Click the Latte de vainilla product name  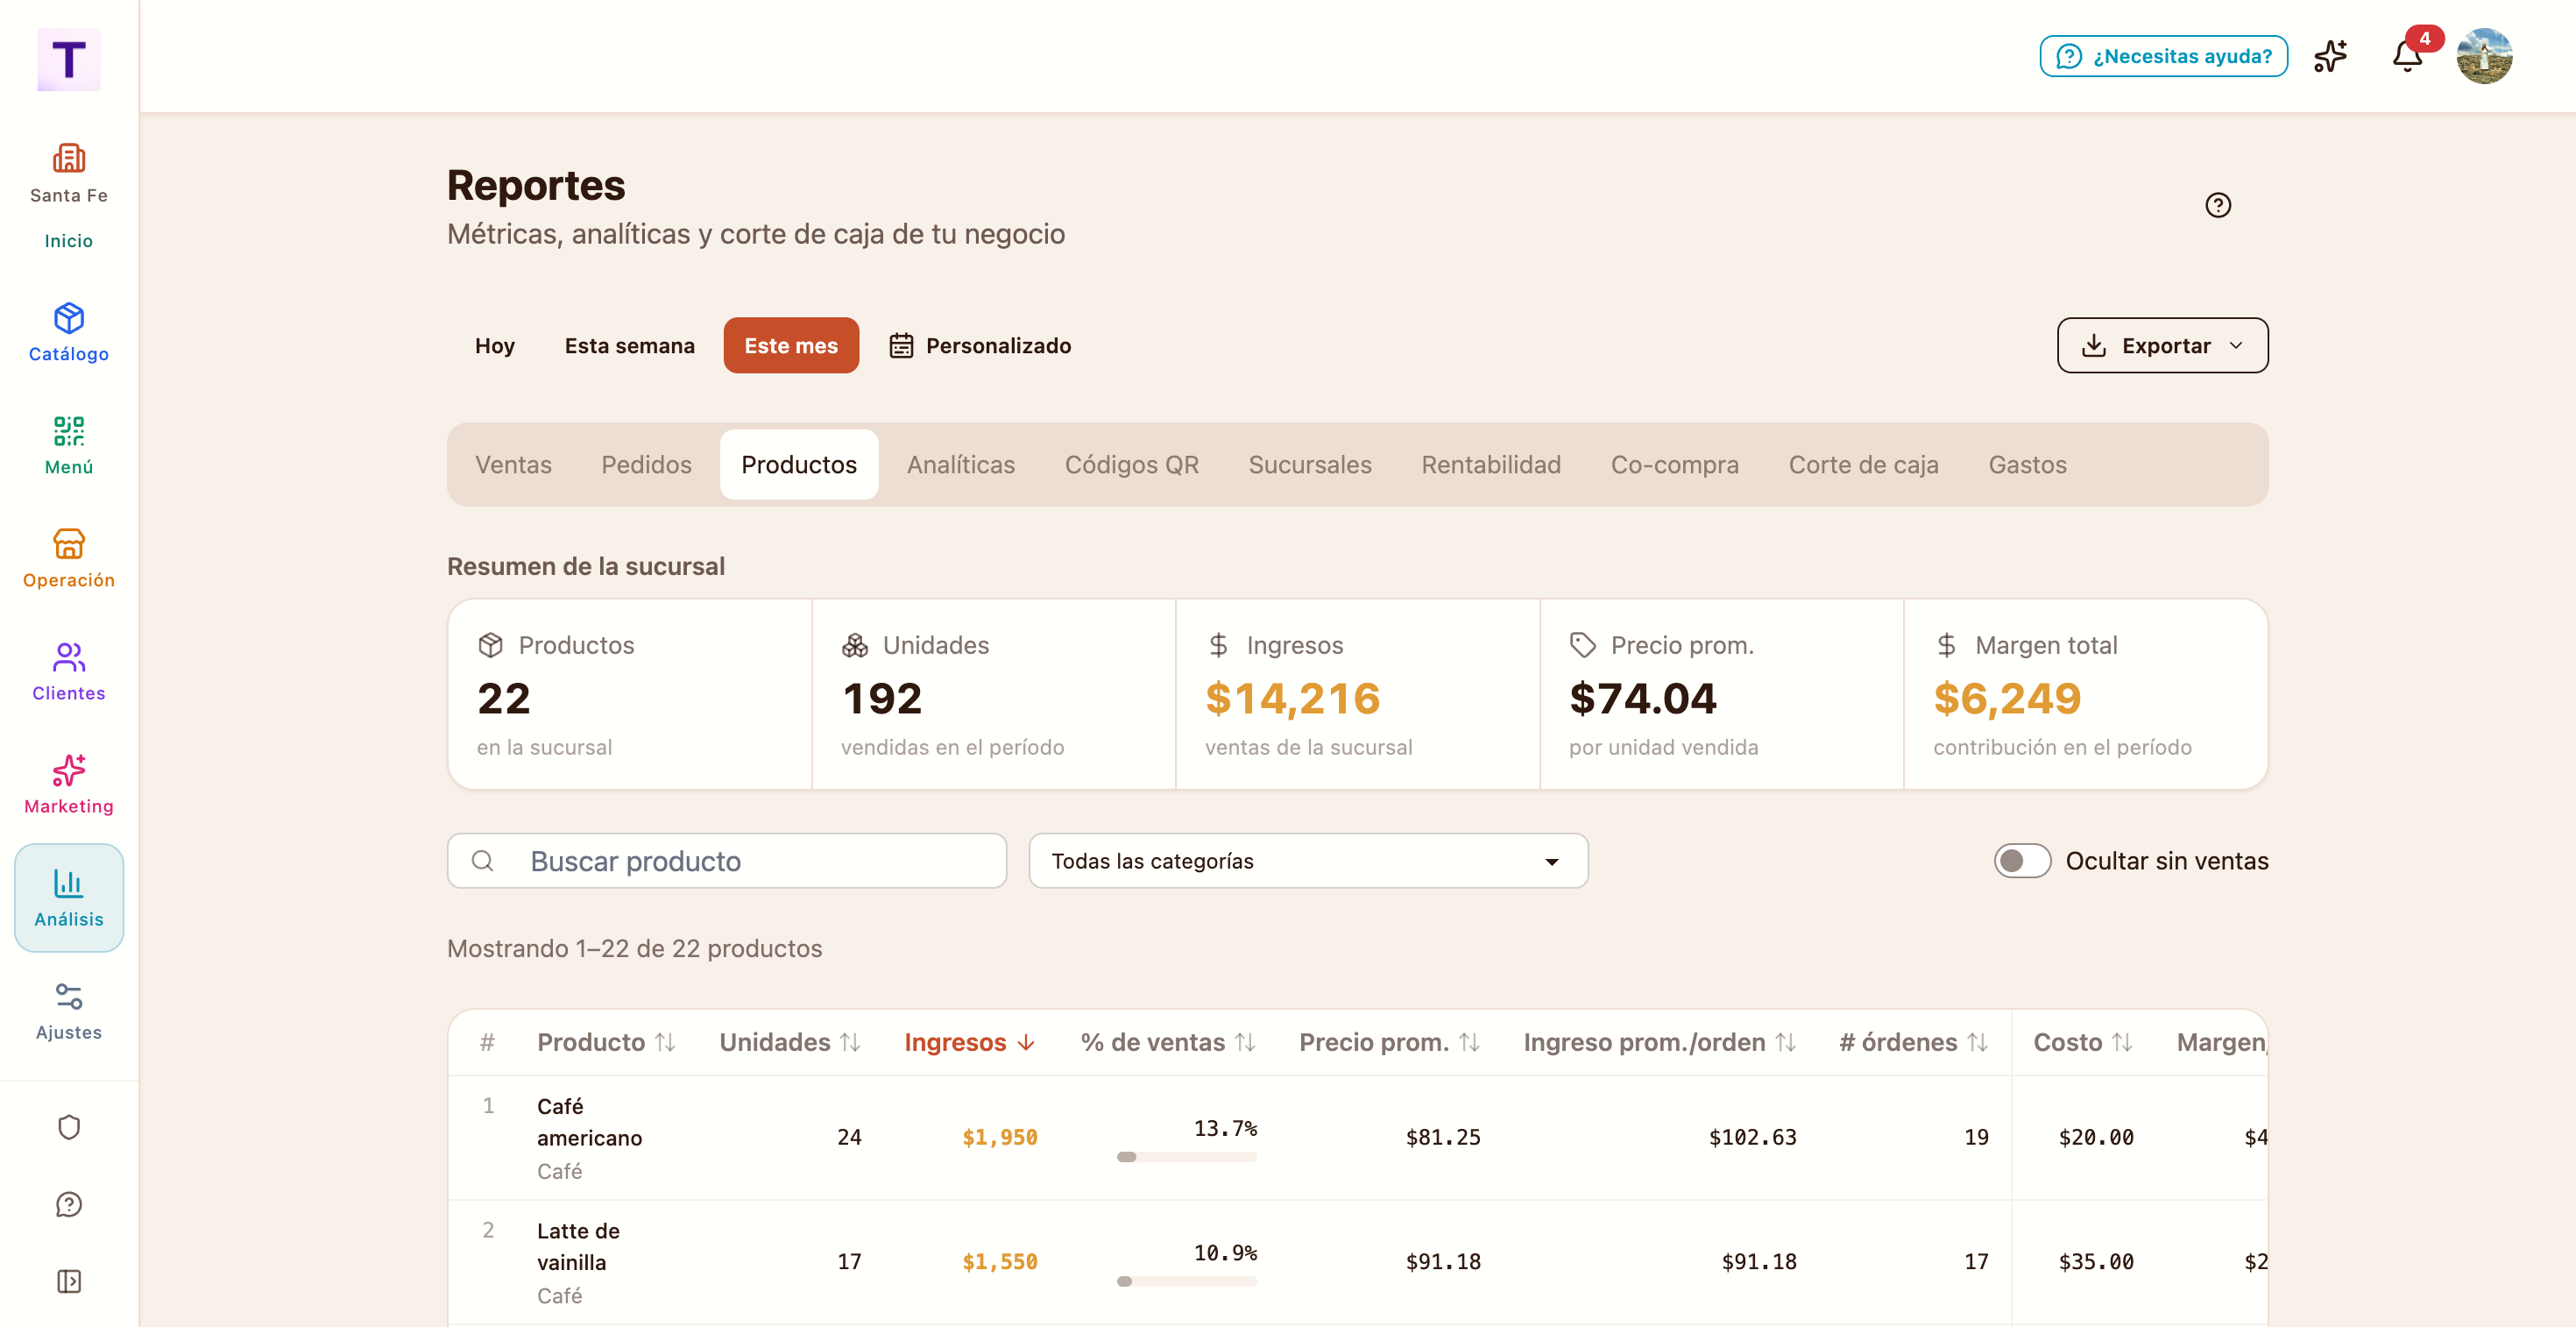pos(578,1246)
